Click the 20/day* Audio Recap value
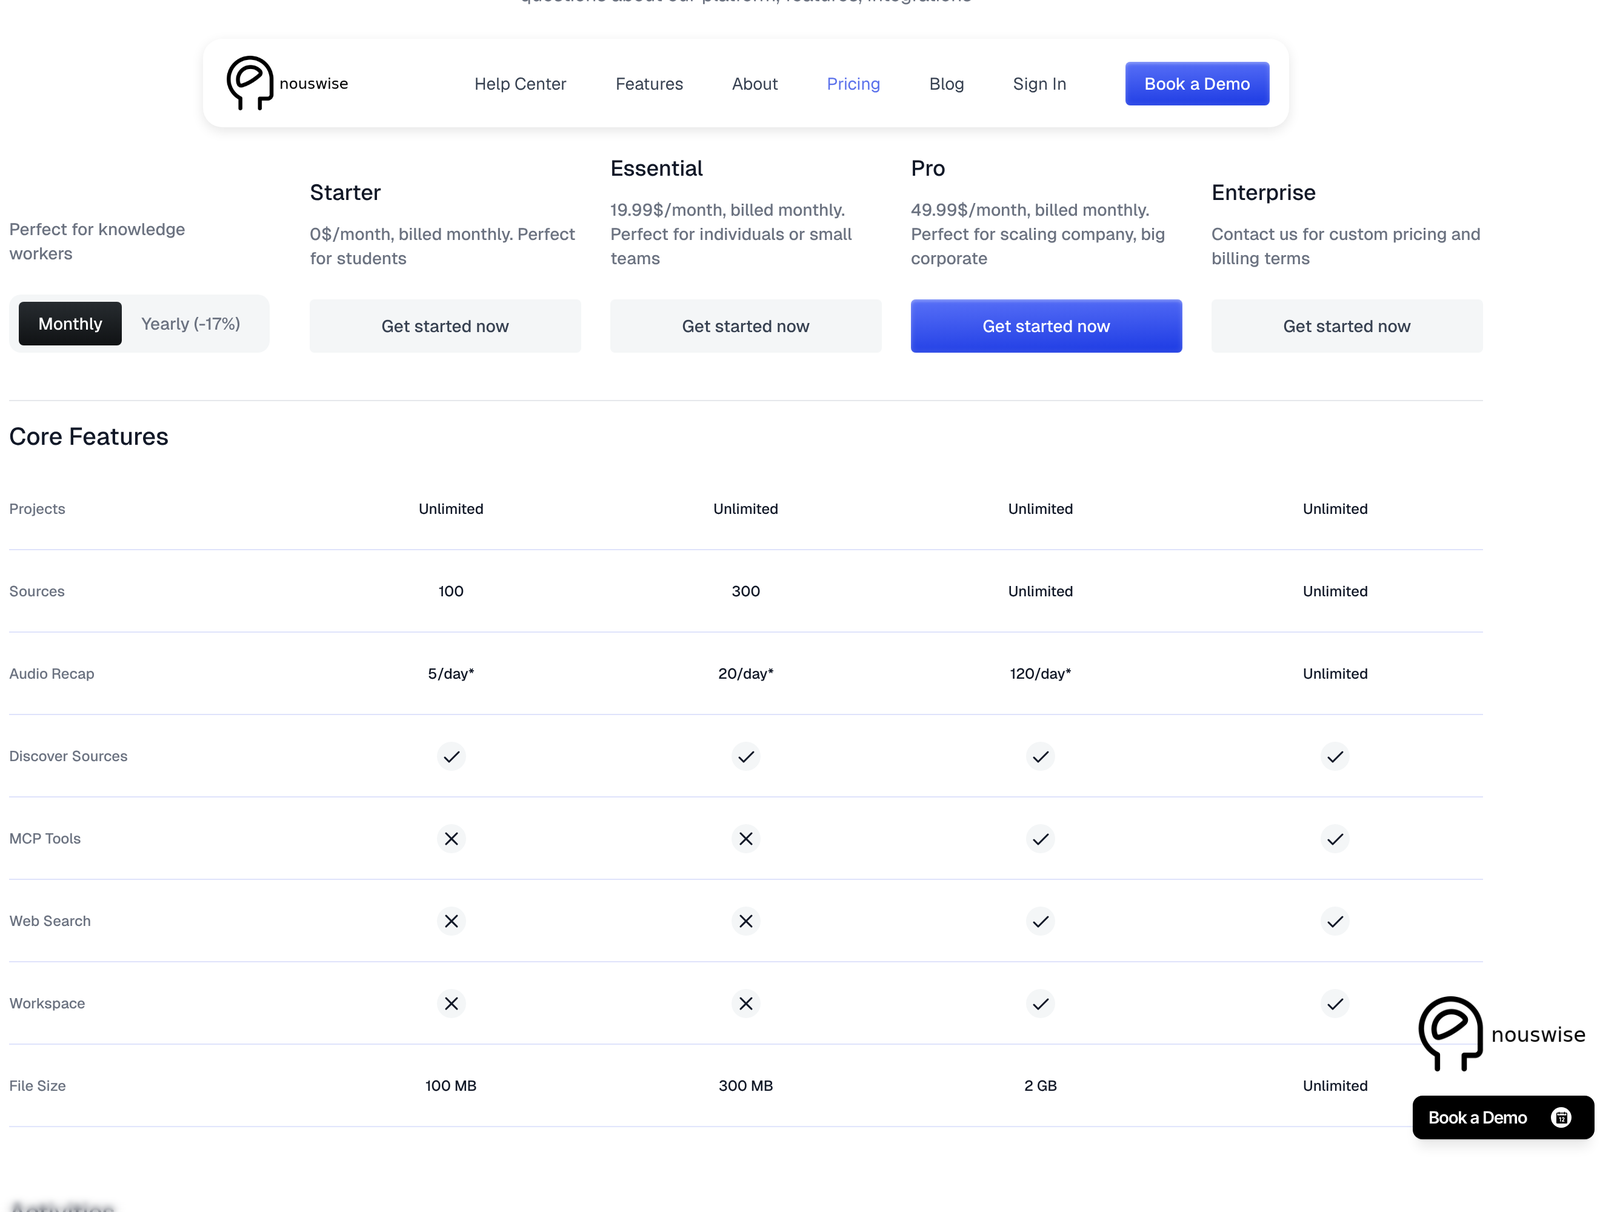This screenshot has height=1212, width=1600. click(x=746, y=674)
